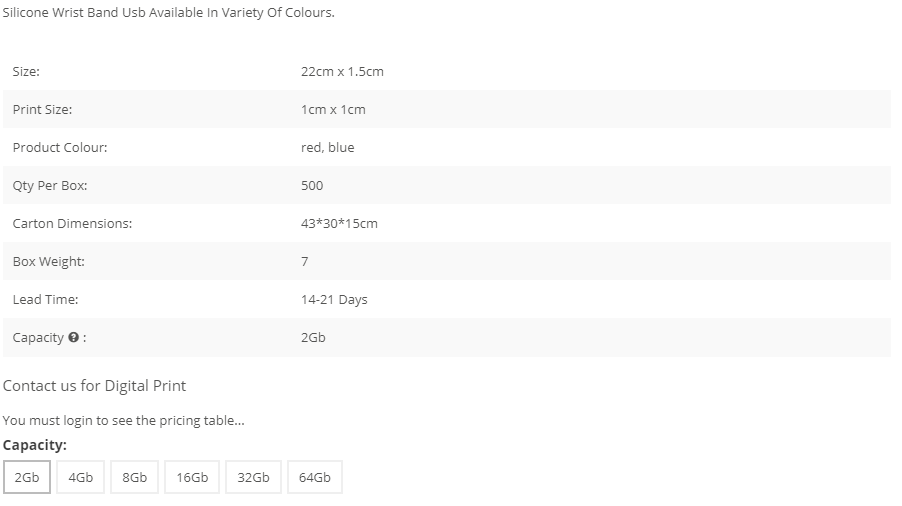Screen dimensions: 902x506
Task: Click the bold Capacity: label
Action: point(35,445)
